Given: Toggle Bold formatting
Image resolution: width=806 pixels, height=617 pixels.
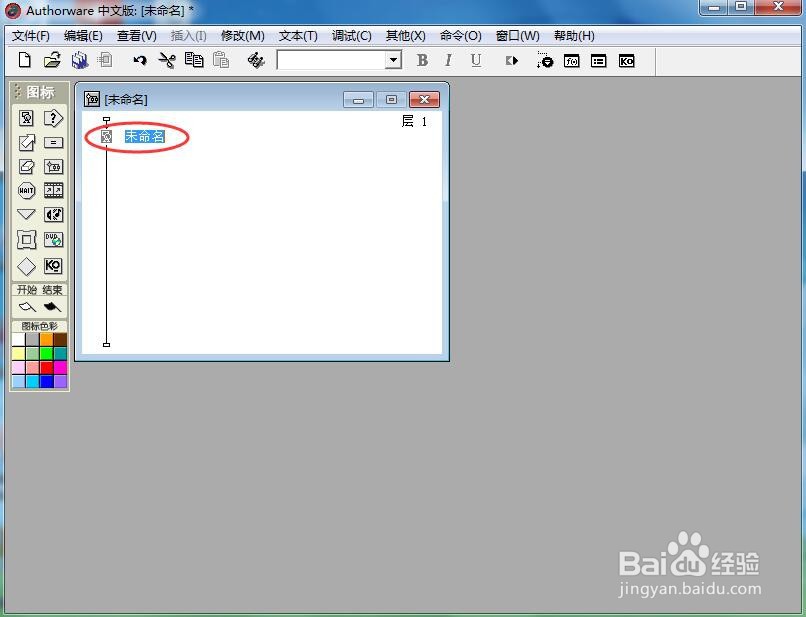Looking at the screenshot, I should tap(422, 60).
